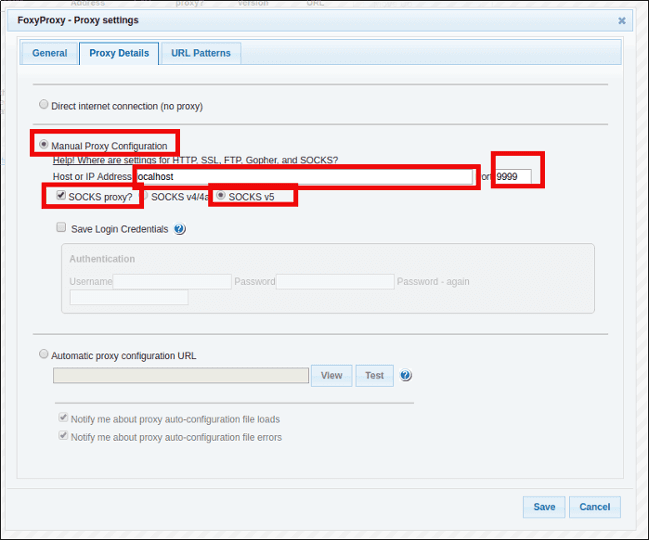This screenshot has height=540, width=649.
Task: Select Direct internet connection radio button
Action: point(43,104)
